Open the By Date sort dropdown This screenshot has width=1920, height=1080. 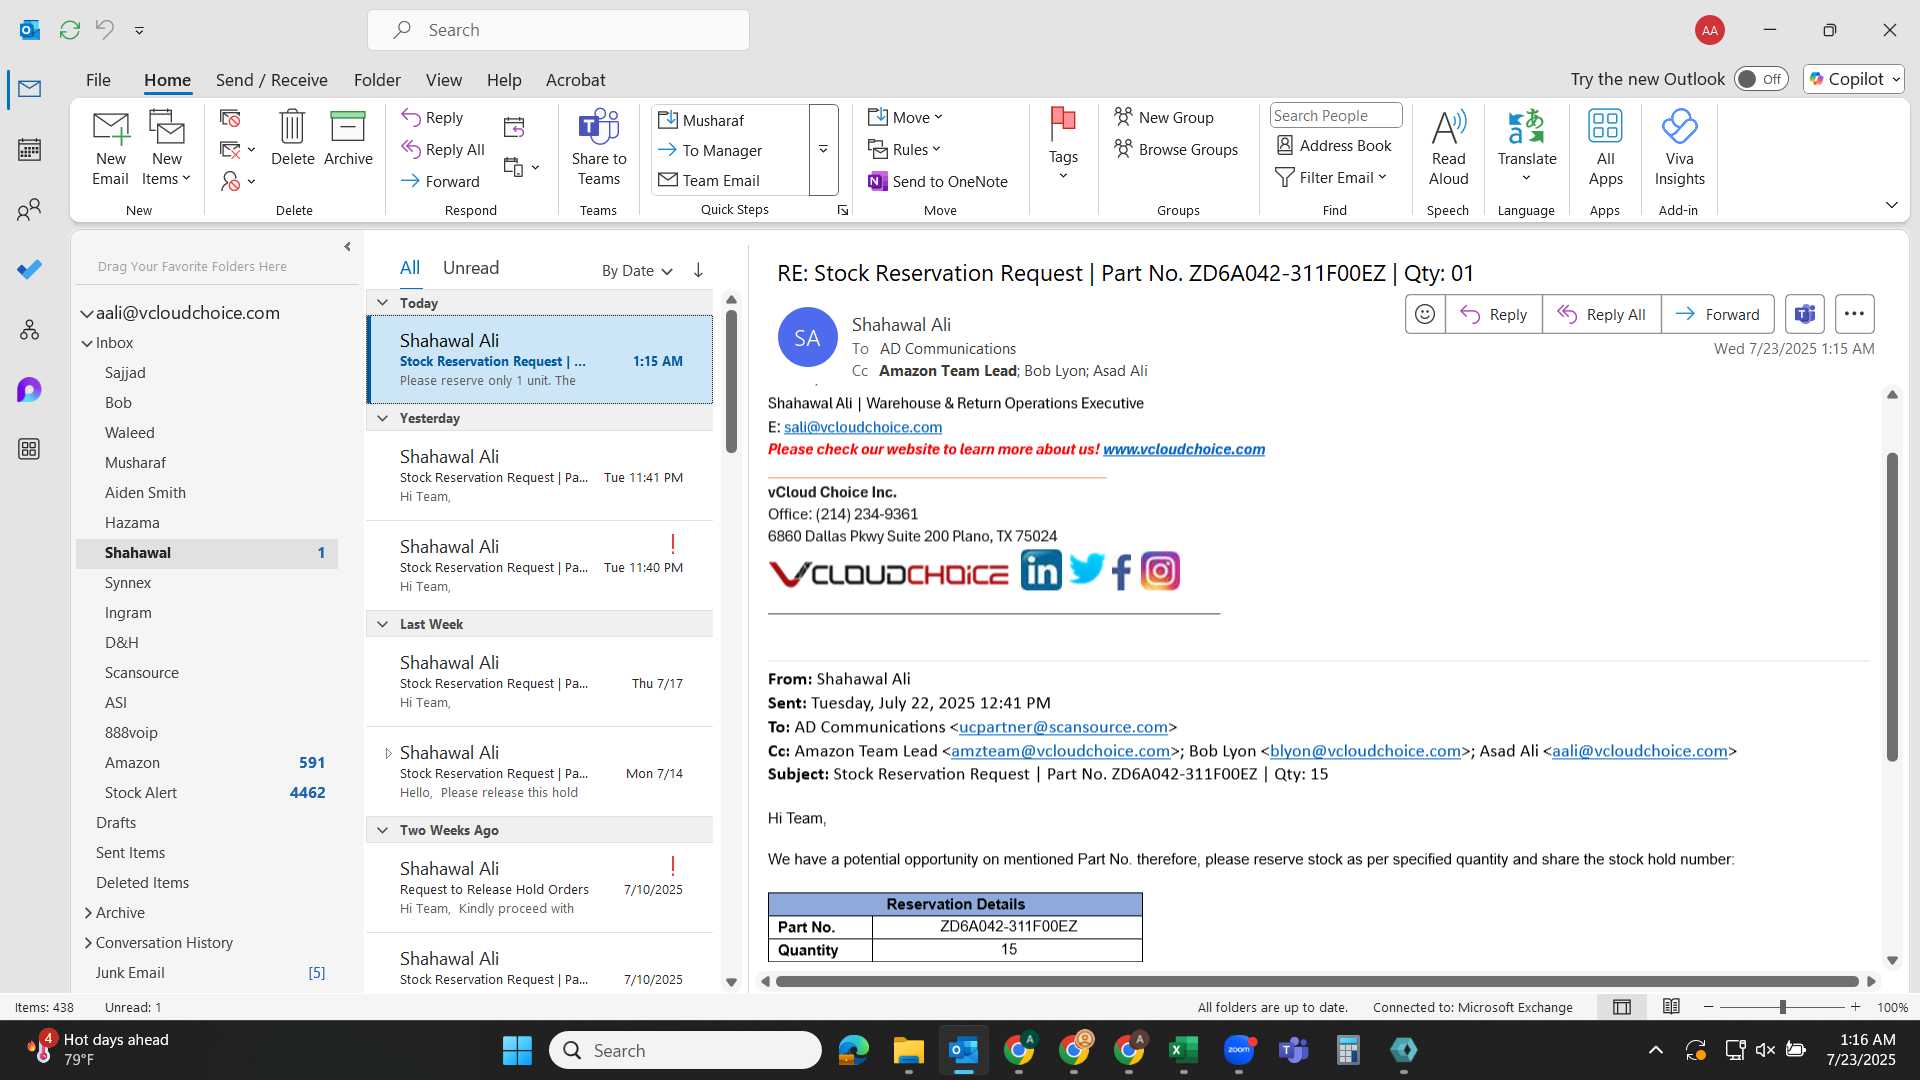[x=637, y=271]
